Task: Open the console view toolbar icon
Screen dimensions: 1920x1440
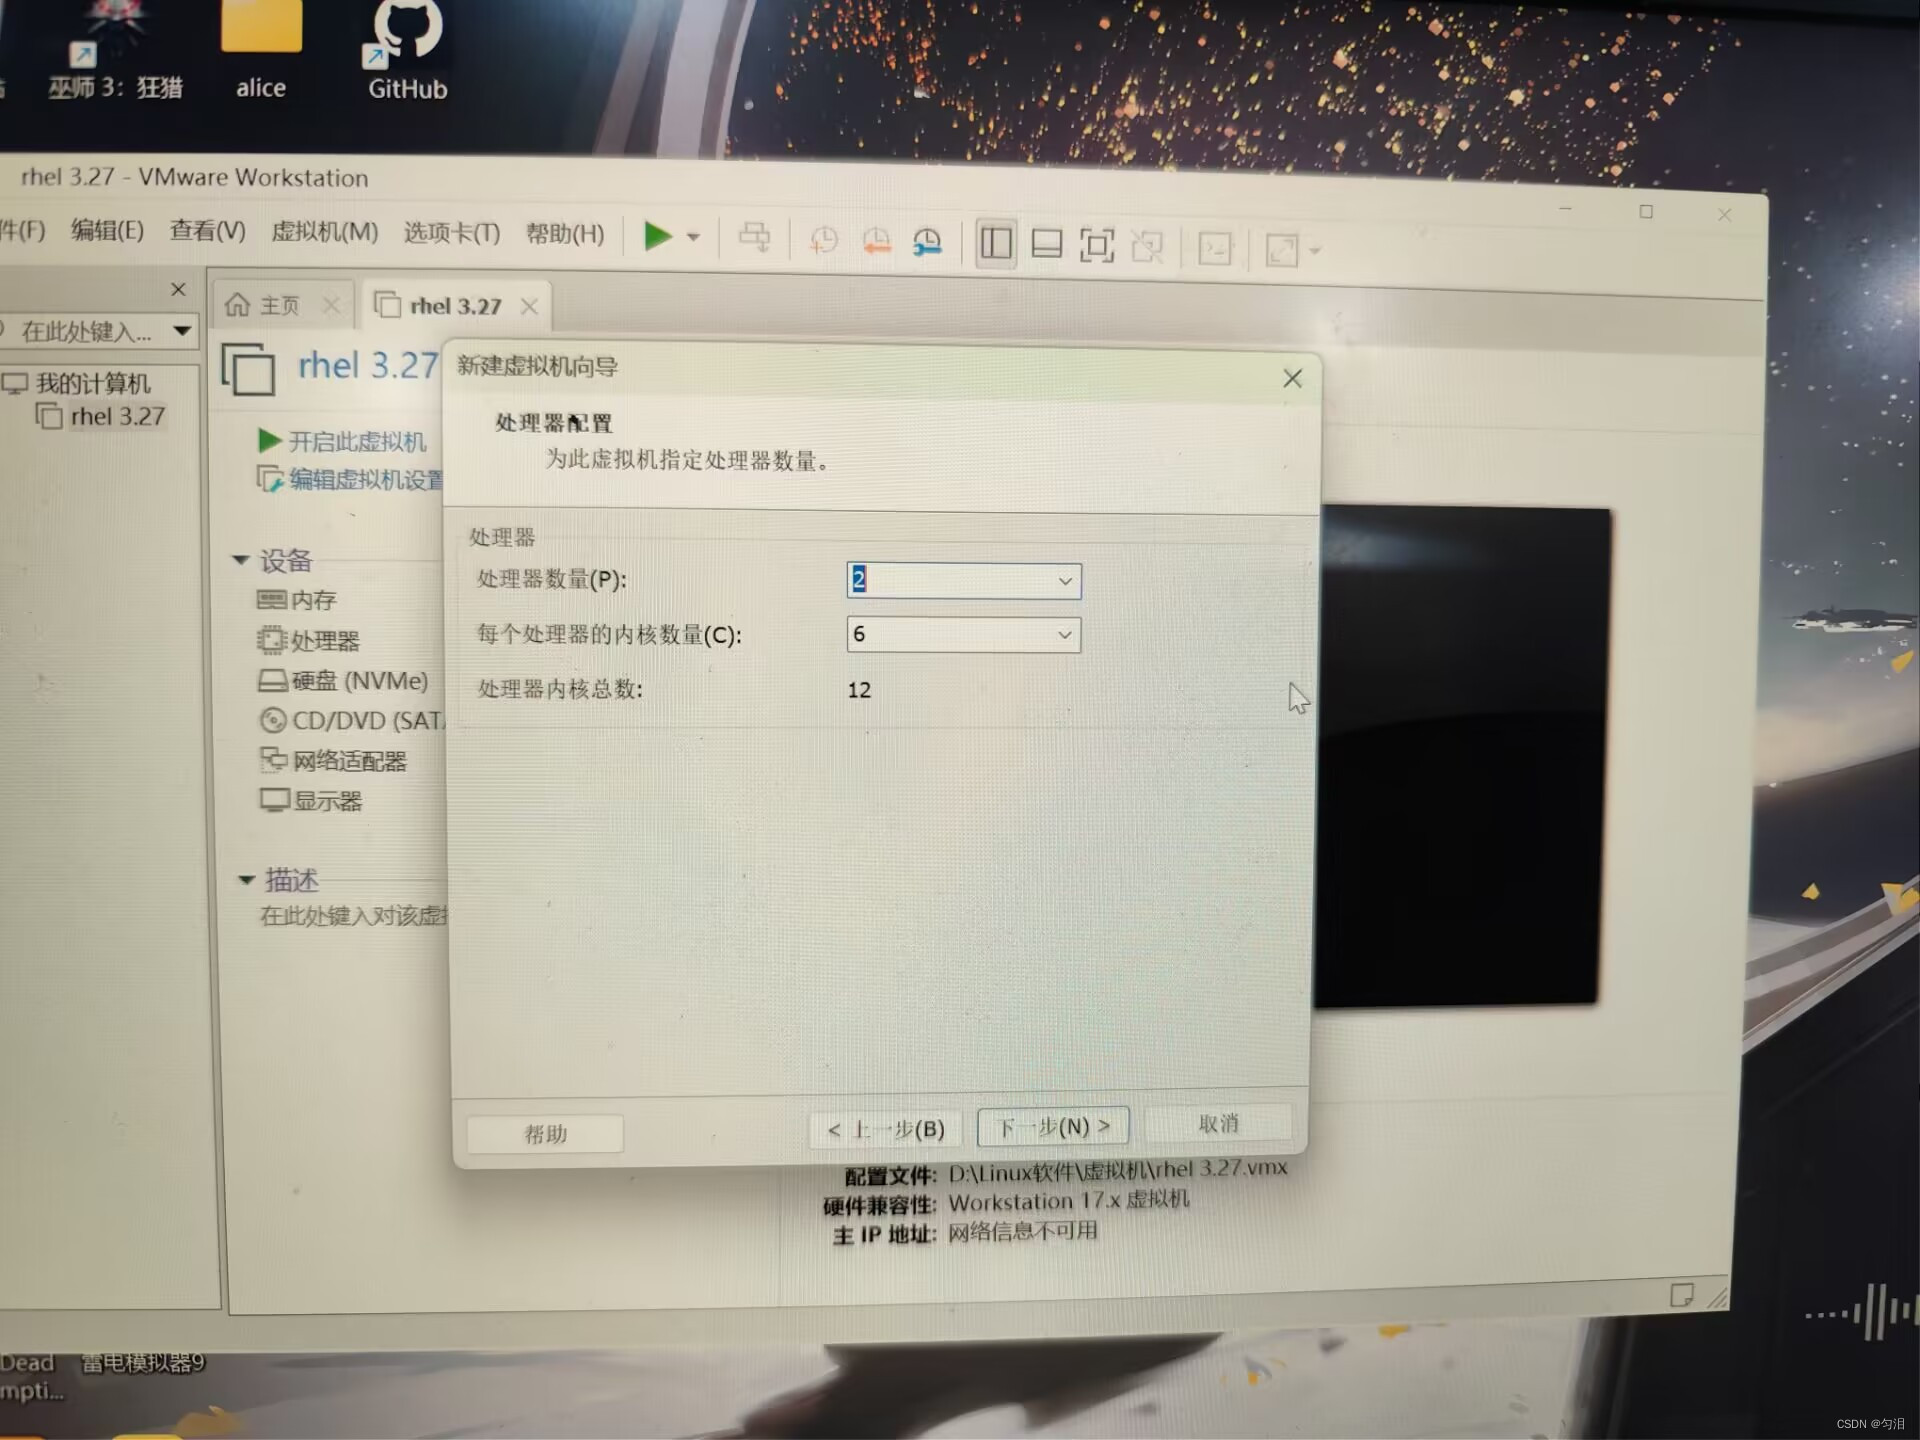Action: (x=1215, y=248)
